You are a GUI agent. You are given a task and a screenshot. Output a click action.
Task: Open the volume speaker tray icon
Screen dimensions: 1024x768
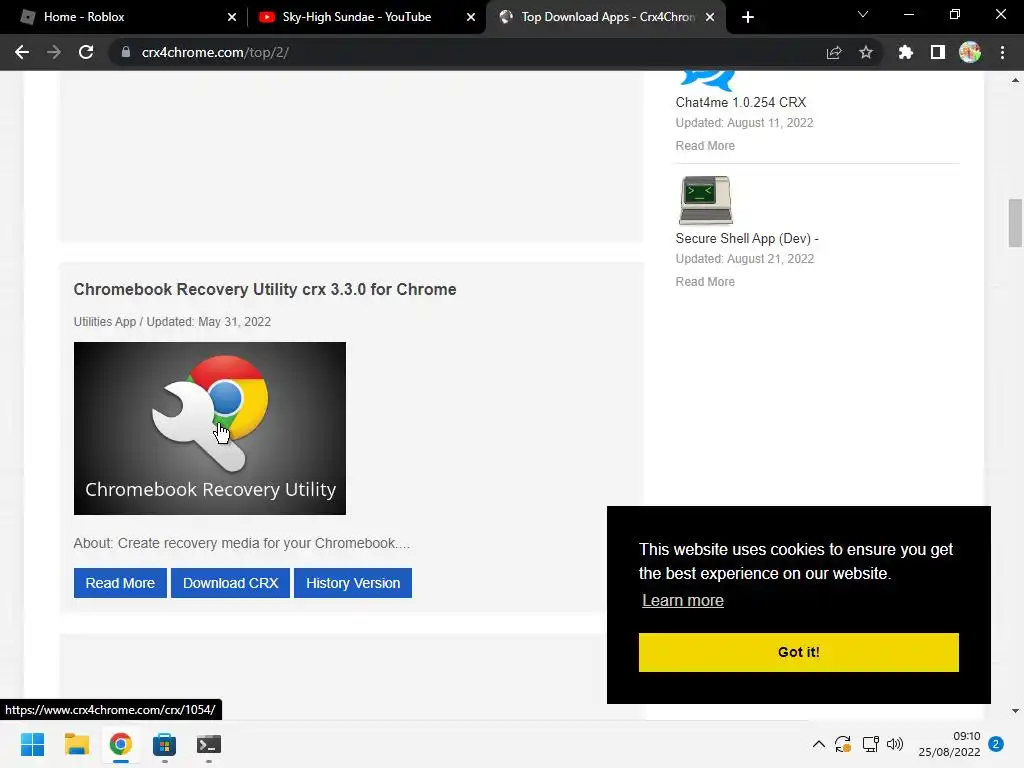895,744
